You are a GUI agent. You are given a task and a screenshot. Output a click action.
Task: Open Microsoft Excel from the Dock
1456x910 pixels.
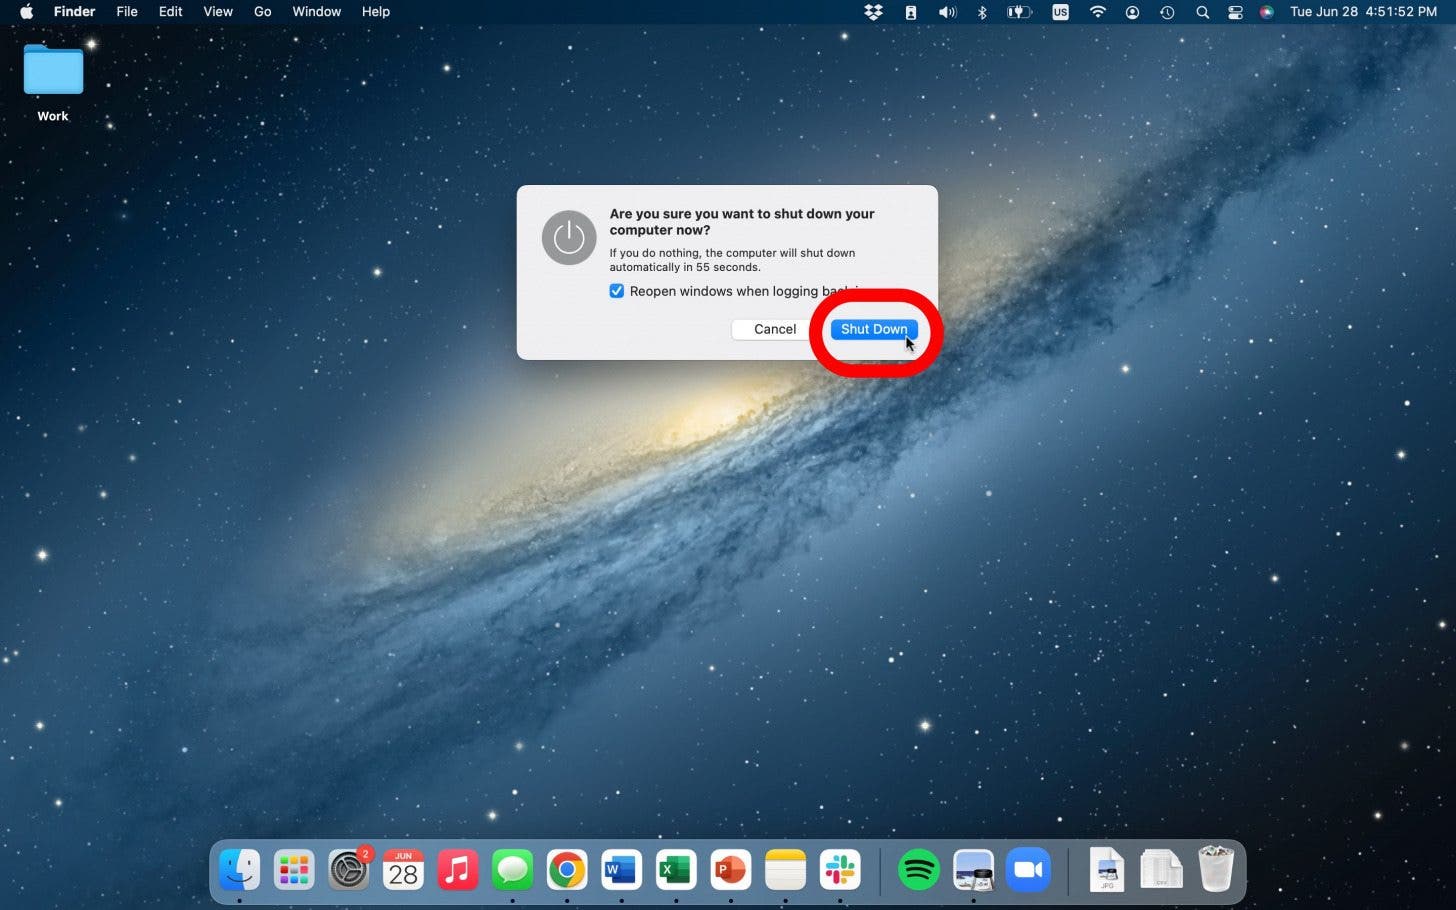pyautogui.click(x=675, y=869)
